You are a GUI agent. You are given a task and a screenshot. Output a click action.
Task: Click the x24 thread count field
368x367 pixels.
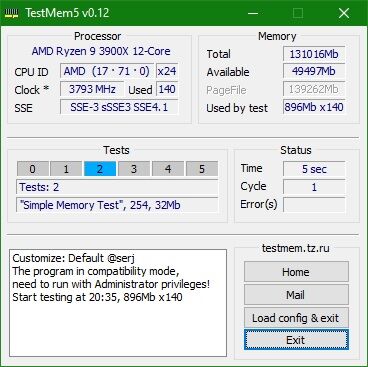click(x=167, y=71)
